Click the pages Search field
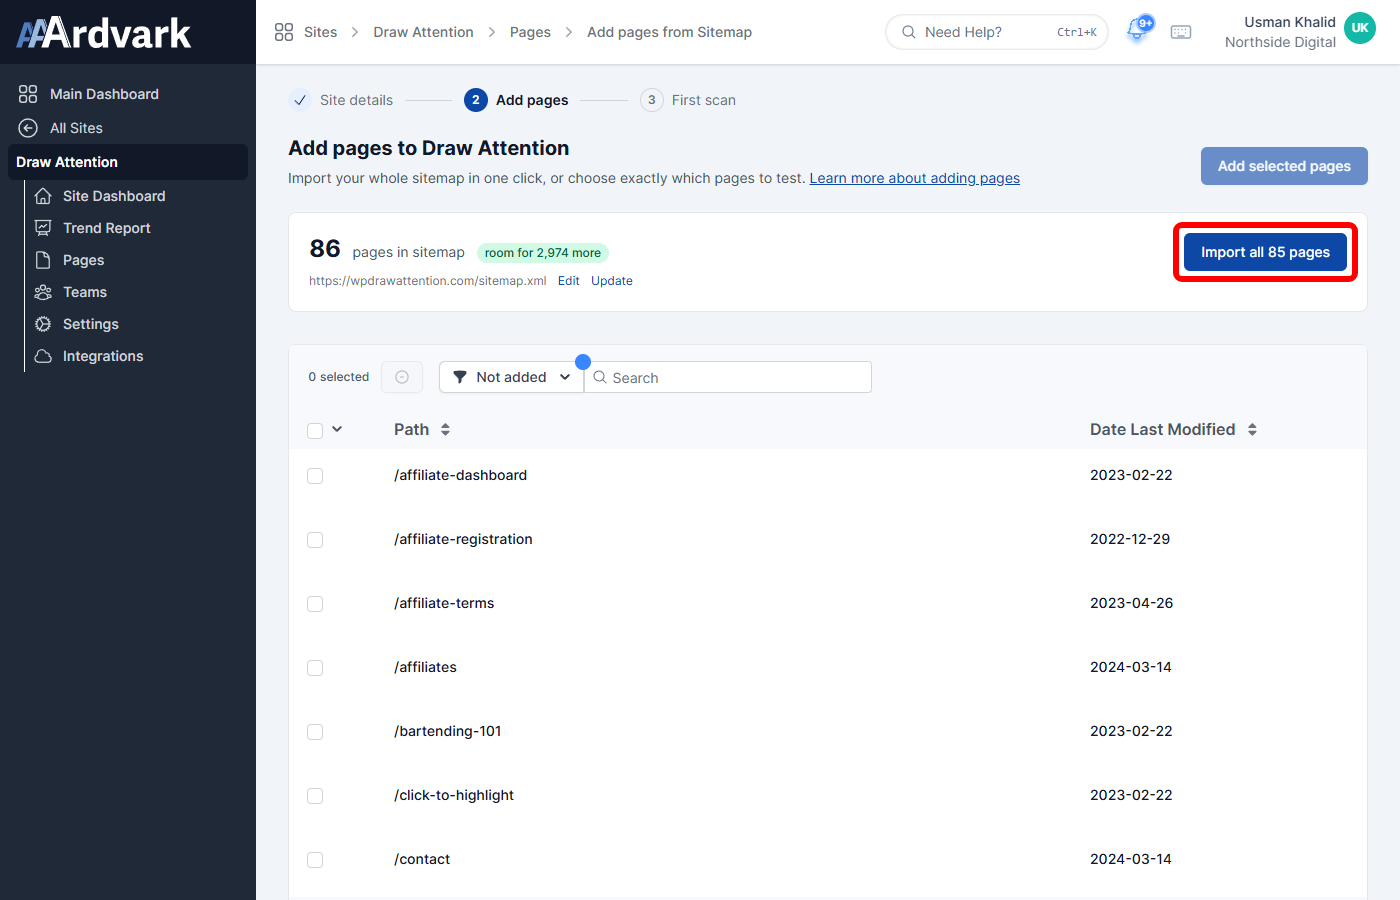1400x900 pixels. pyautogui.click(x=728, y=377)
